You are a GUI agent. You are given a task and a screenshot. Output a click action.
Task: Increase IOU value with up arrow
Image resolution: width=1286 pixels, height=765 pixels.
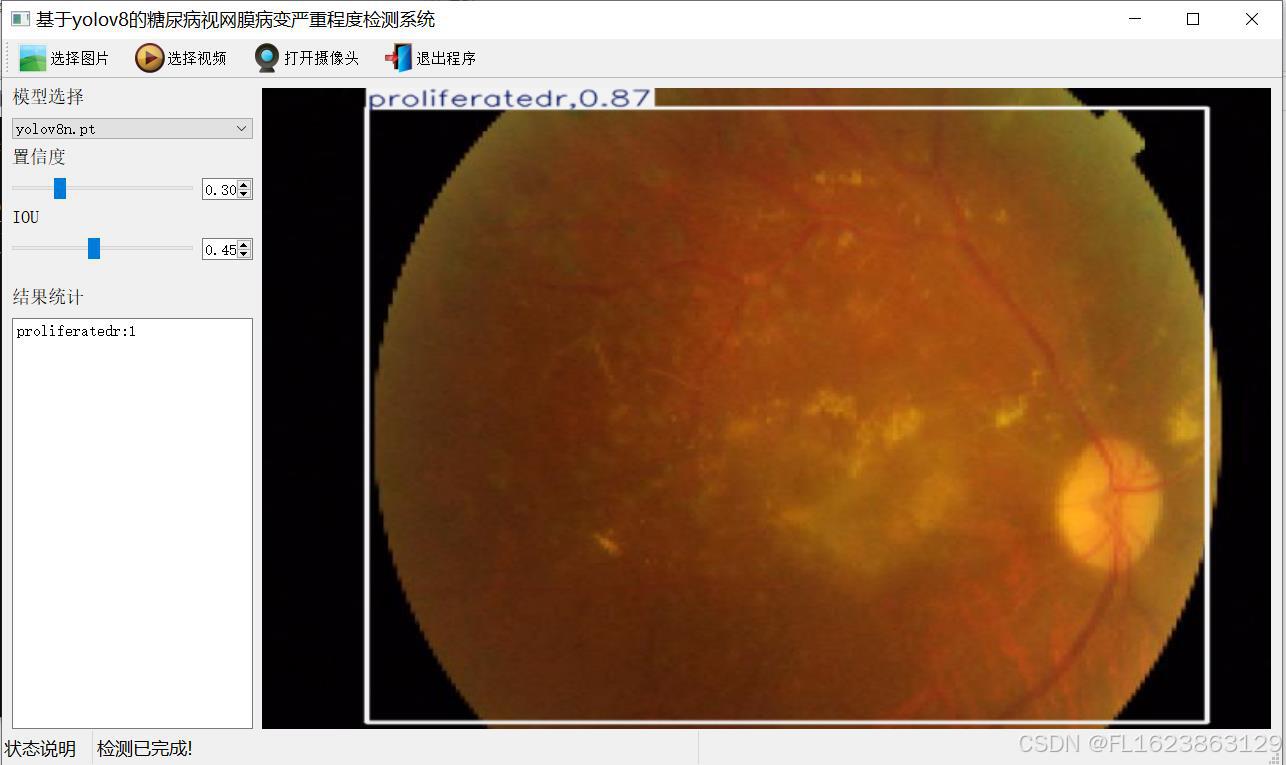[245, 245]
